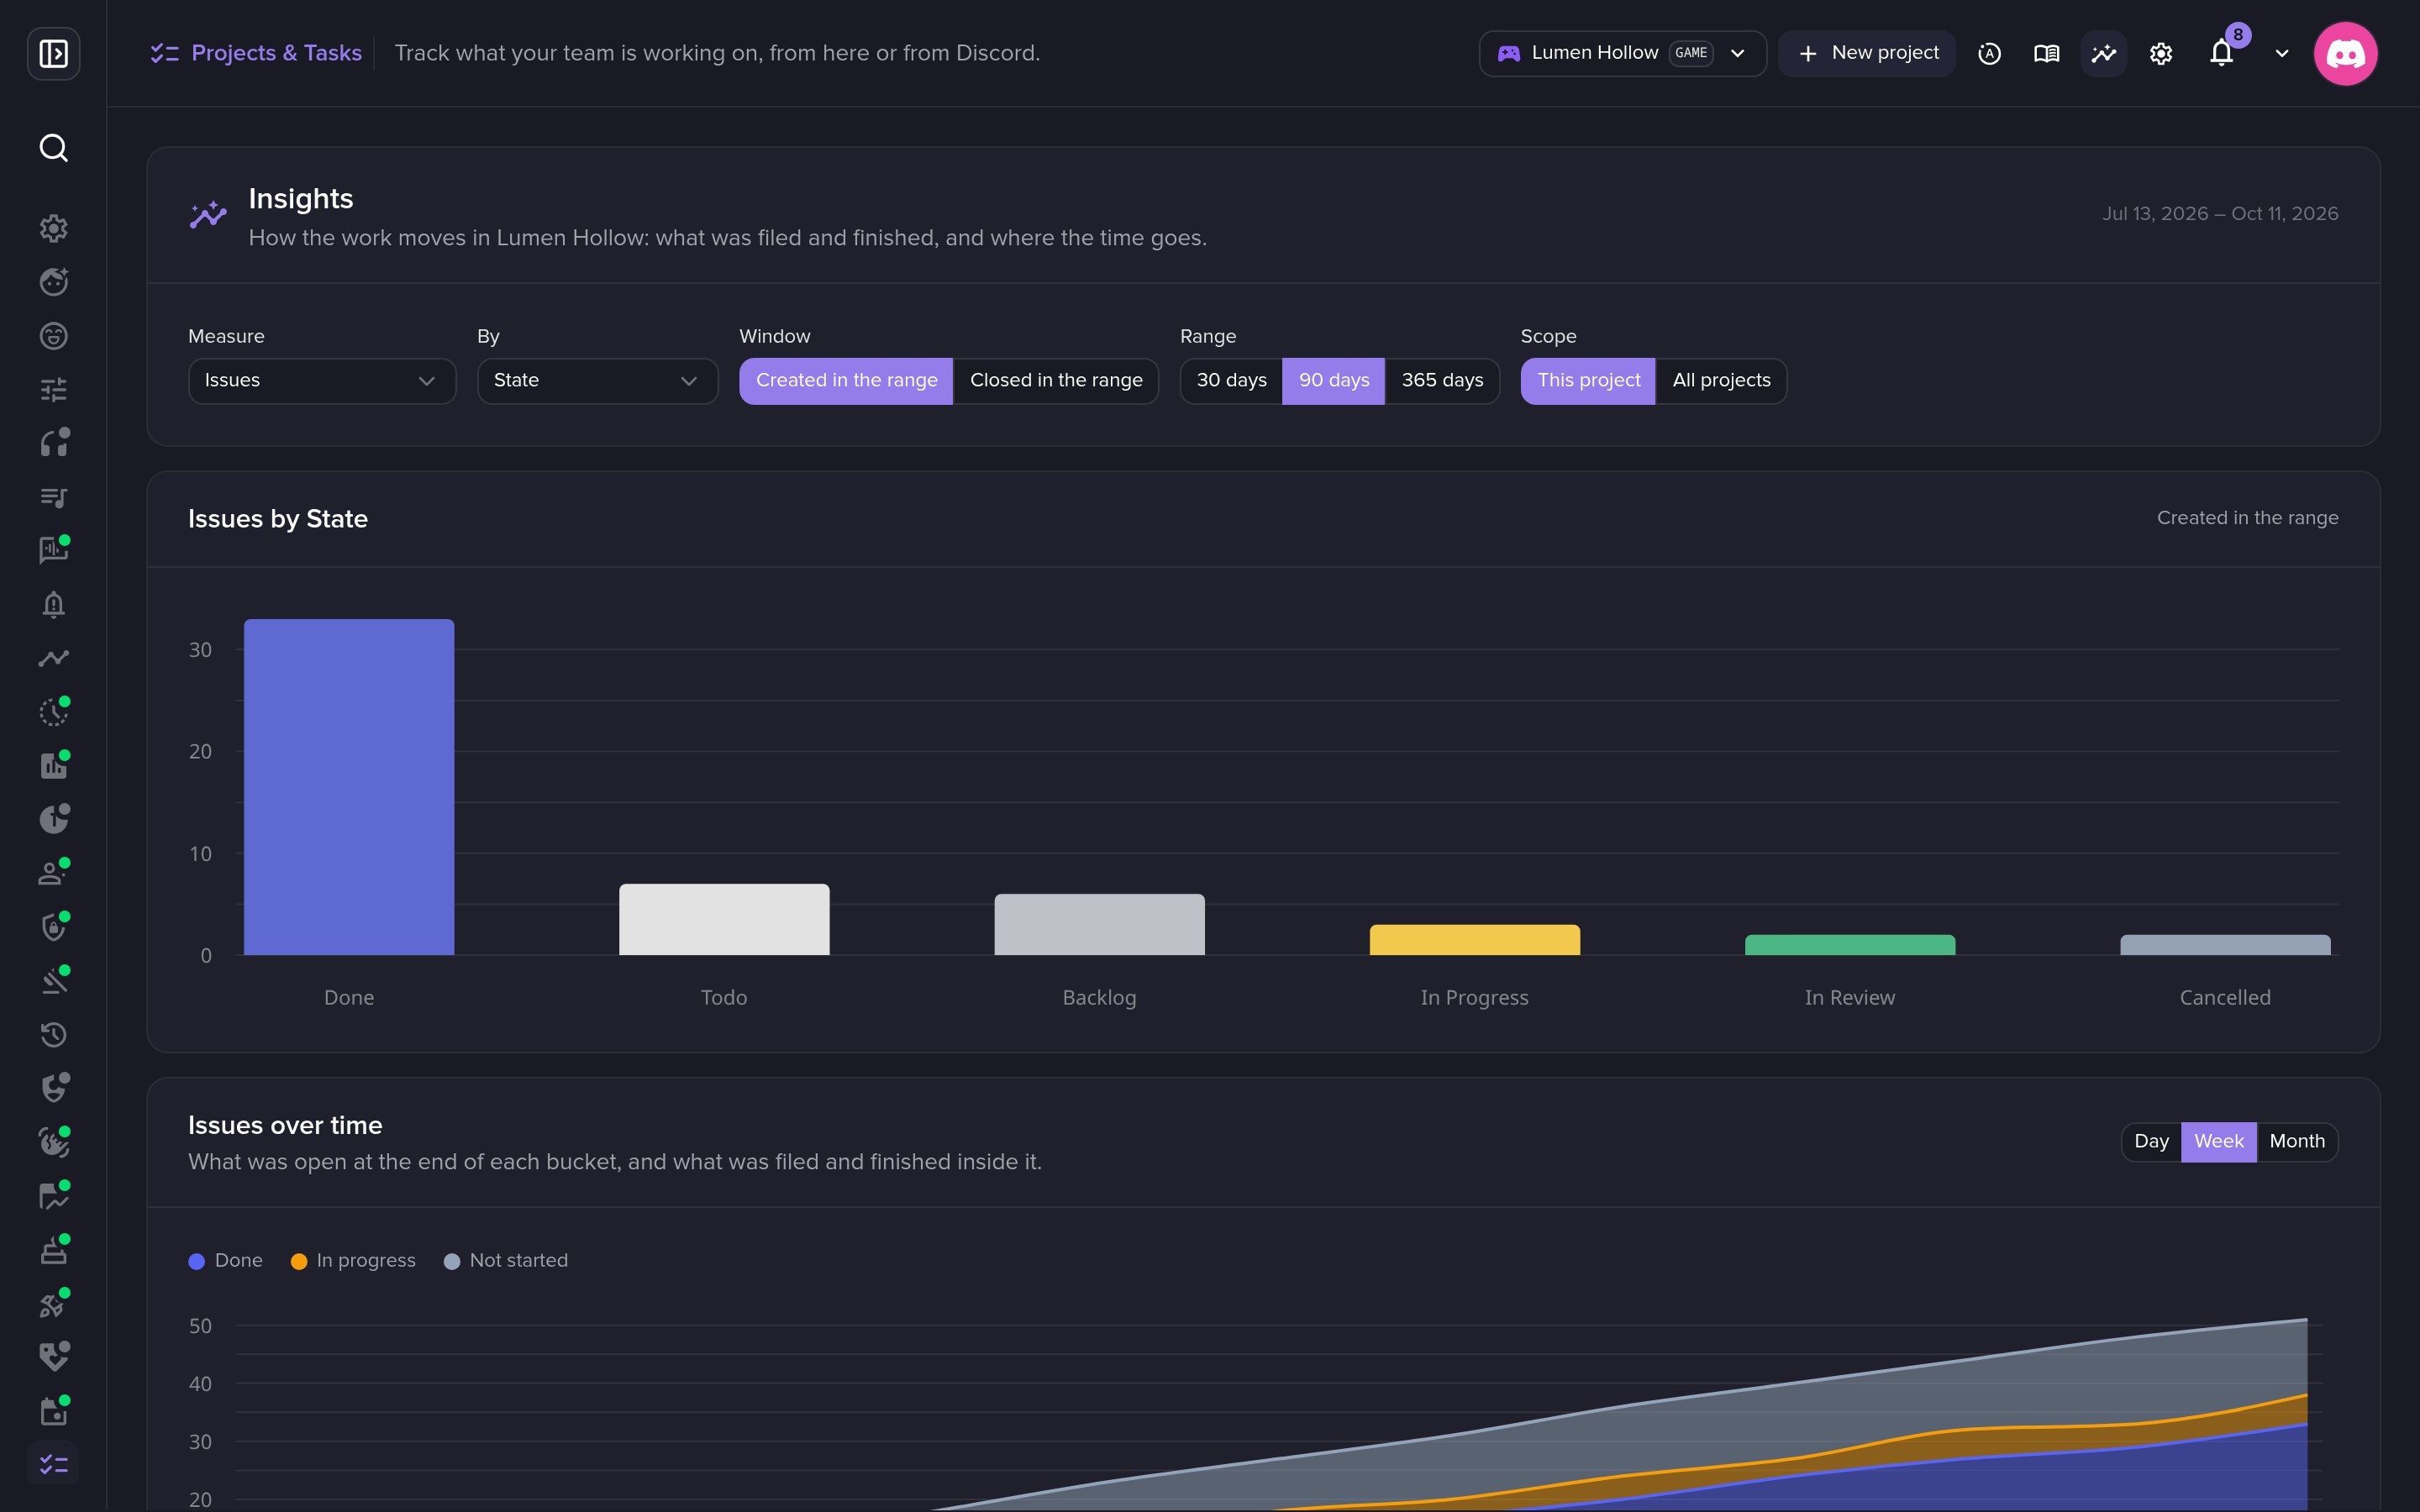
Task: Open the sliders tuning sidebar icon
Action: point(53,389)
